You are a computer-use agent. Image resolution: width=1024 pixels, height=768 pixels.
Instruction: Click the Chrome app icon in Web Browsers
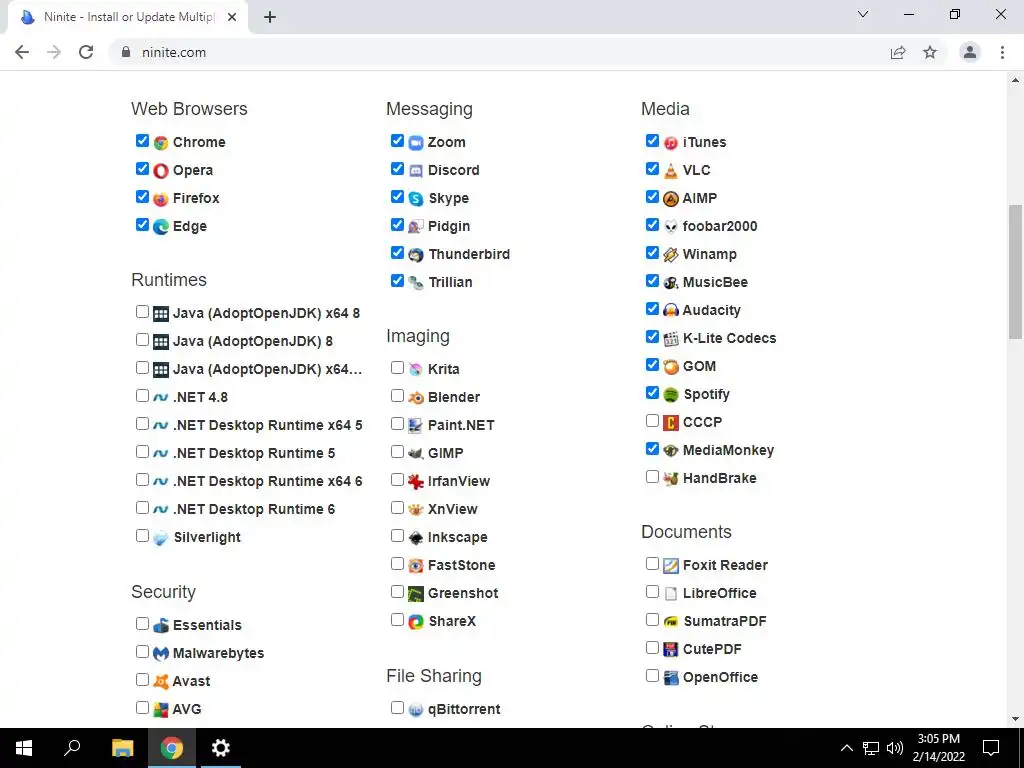[x=161, y=142]
